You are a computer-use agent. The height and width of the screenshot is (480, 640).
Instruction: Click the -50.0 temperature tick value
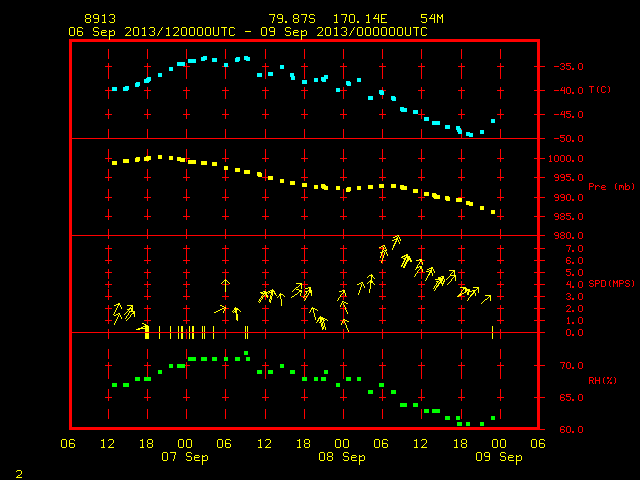(x=568, y=139)
